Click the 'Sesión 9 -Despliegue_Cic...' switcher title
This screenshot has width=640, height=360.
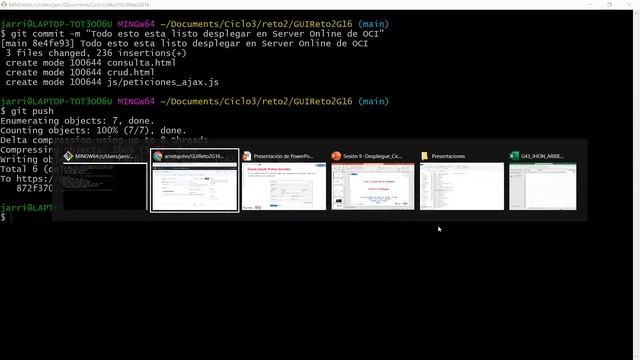[x=373, y=156]
